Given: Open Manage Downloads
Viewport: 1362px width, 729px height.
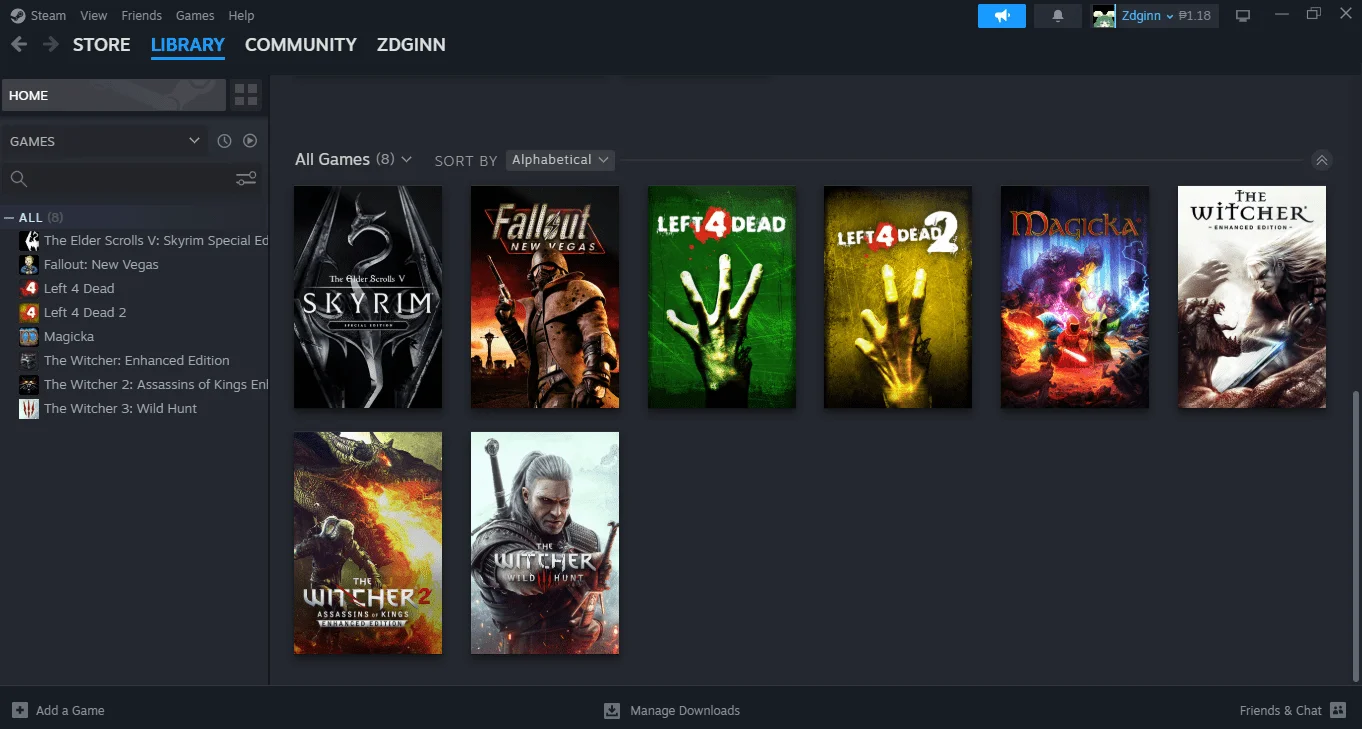Looking at the screenshot, I should click(685, 711).
